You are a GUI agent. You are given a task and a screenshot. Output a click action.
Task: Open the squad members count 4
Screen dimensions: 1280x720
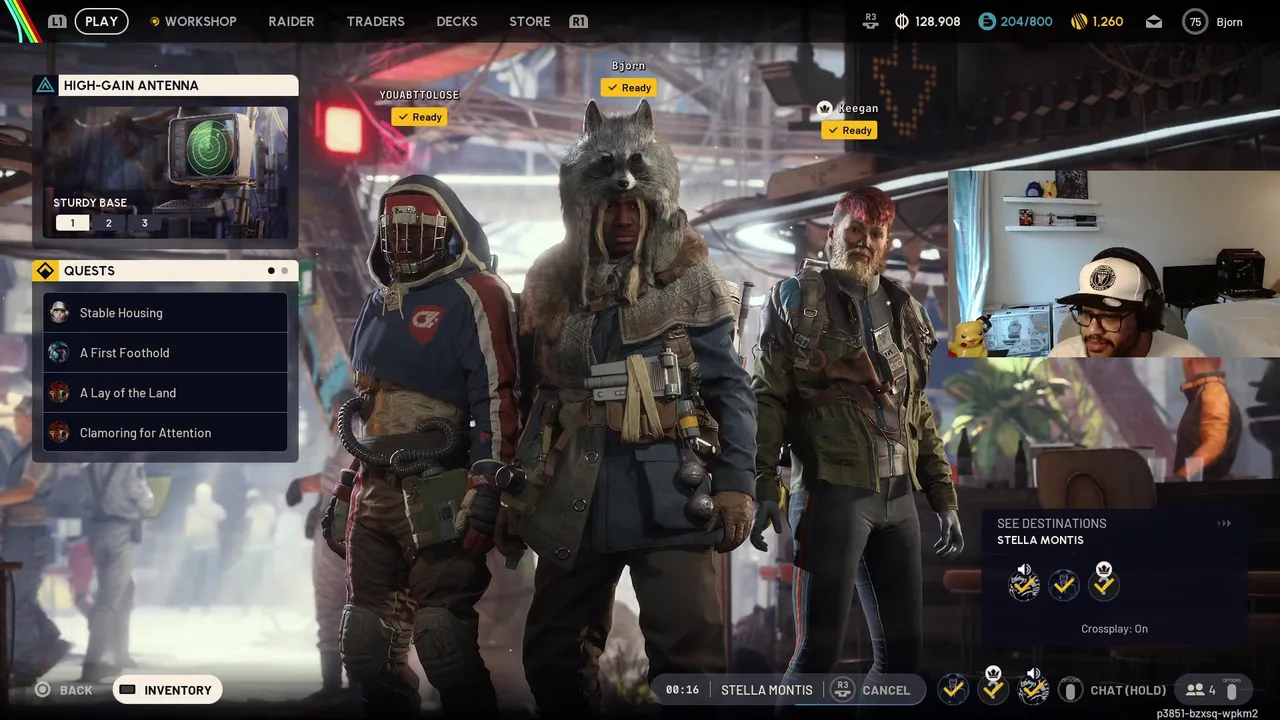coord(1200,690)
